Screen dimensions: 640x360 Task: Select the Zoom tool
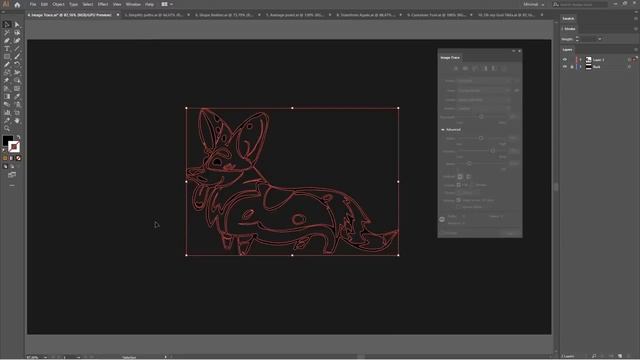point(7,128)
